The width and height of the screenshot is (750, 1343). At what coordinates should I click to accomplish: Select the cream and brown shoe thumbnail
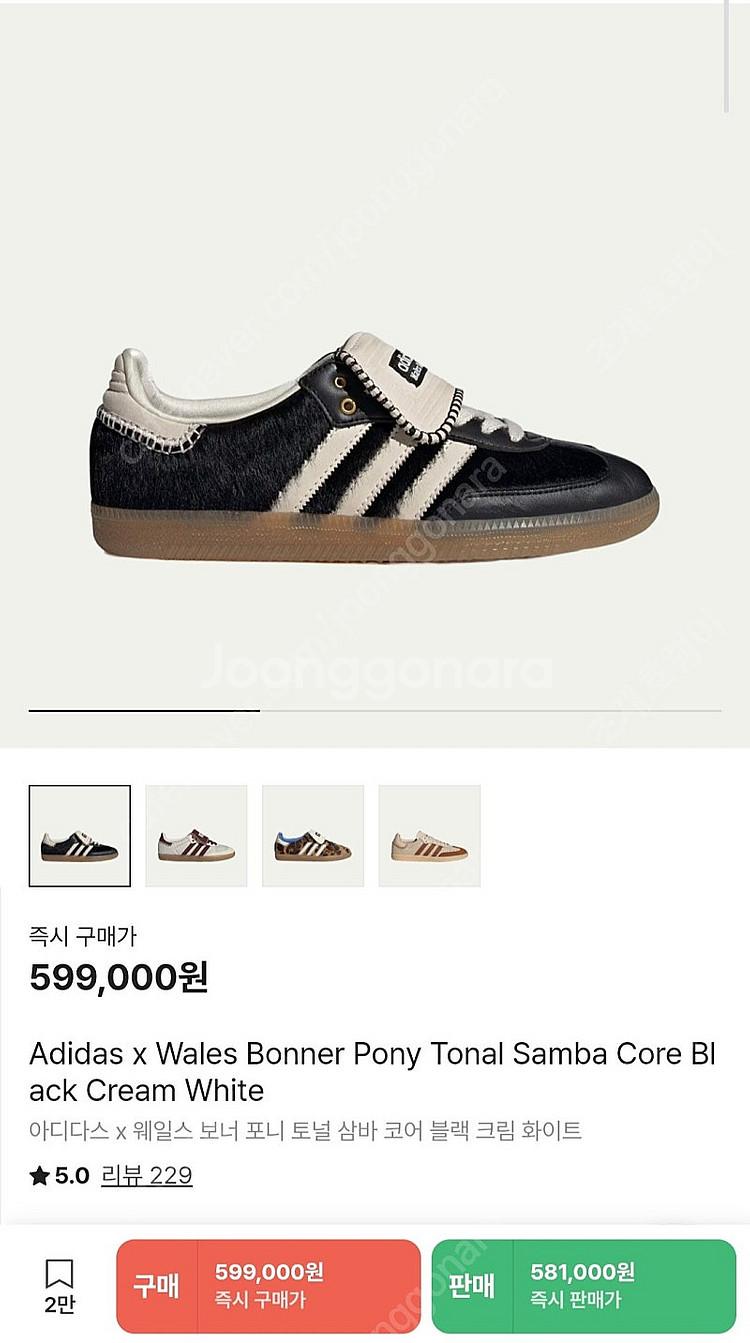(x=196, y=836)
